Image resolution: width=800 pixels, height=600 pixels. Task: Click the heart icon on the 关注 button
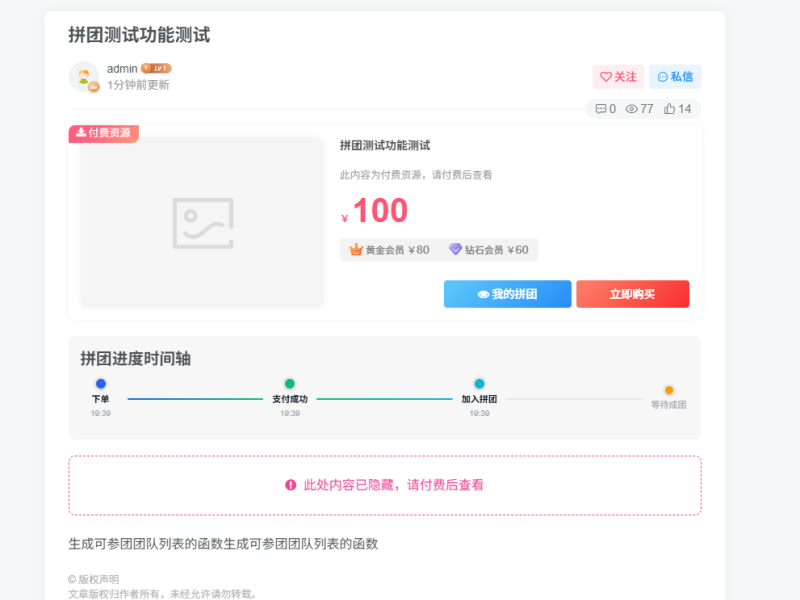[606, 77]
